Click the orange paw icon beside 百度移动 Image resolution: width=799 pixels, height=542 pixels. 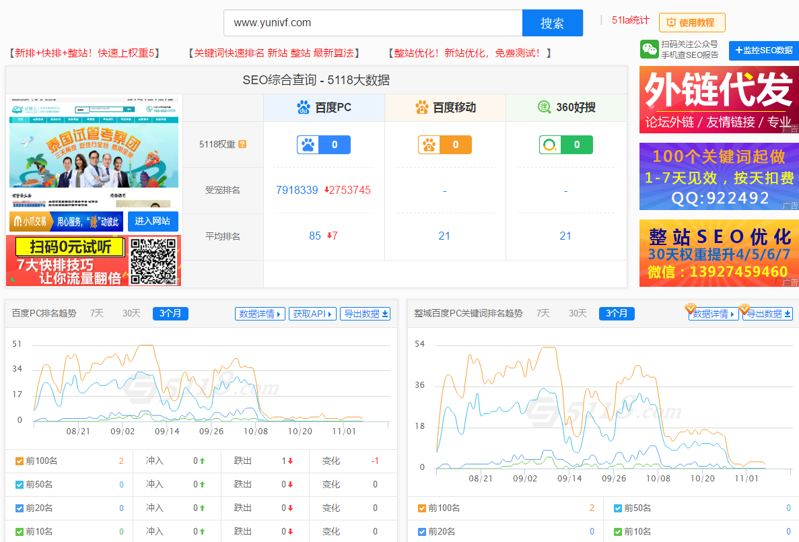(x=422, y=107)
